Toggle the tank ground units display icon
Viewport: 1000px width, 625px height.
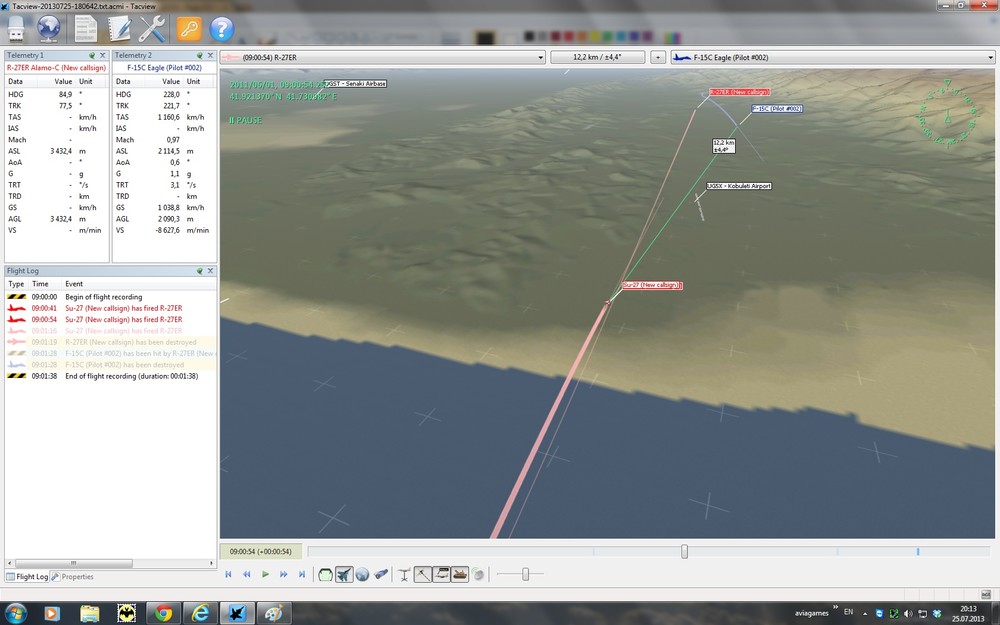coord(460,575)
